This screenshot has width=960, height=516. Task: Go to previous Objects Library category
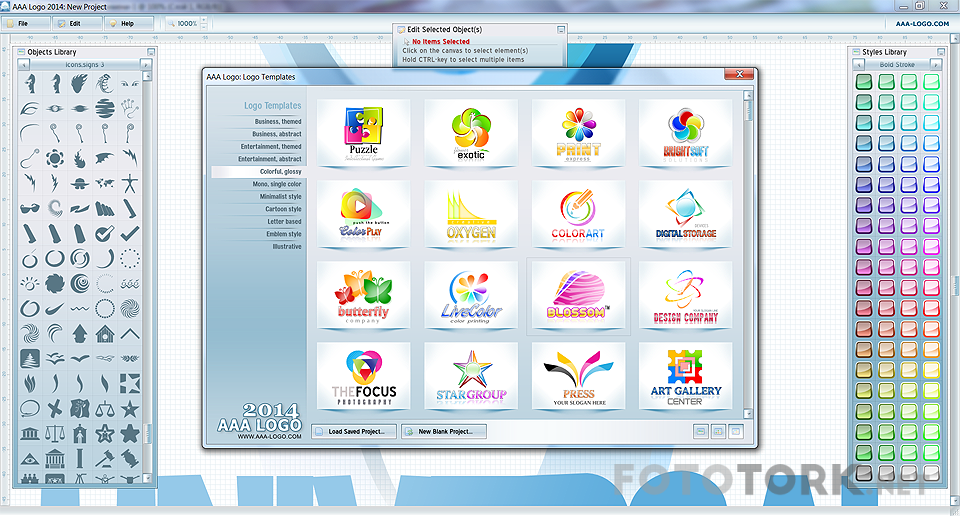(x=24, y=64)
